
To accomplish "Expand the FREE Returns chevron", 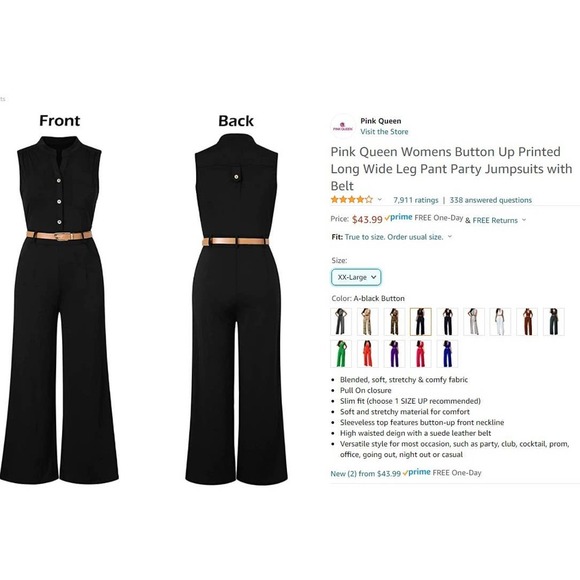I will tap(524, 220).
